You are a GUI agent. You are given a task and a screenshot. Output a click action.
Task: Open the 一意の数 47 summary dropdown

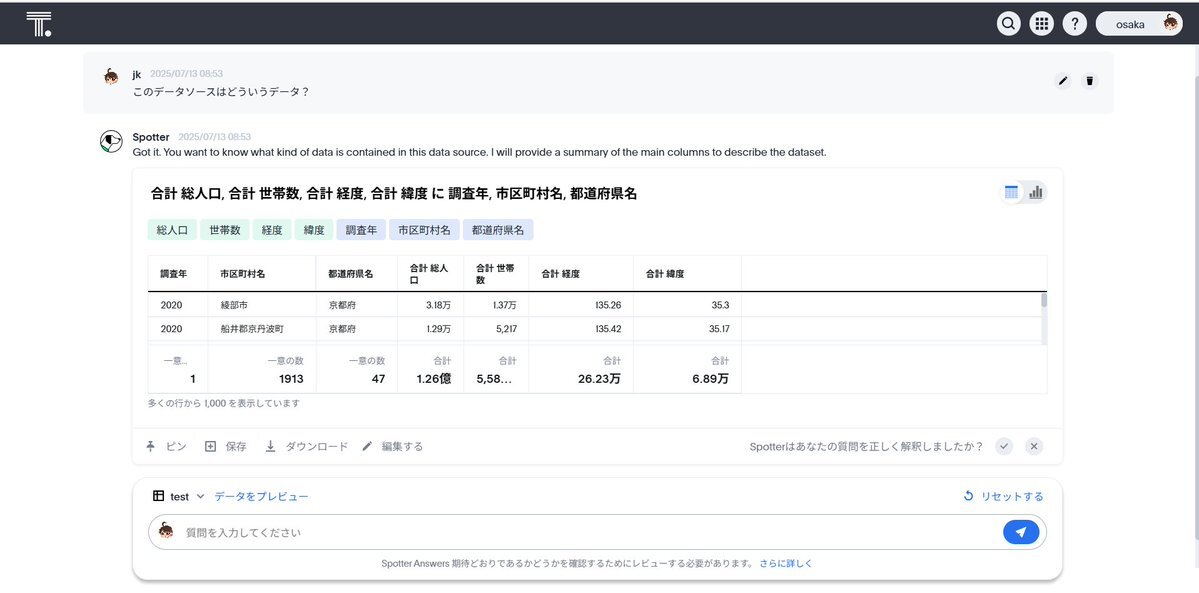click(x=356, y=370)
